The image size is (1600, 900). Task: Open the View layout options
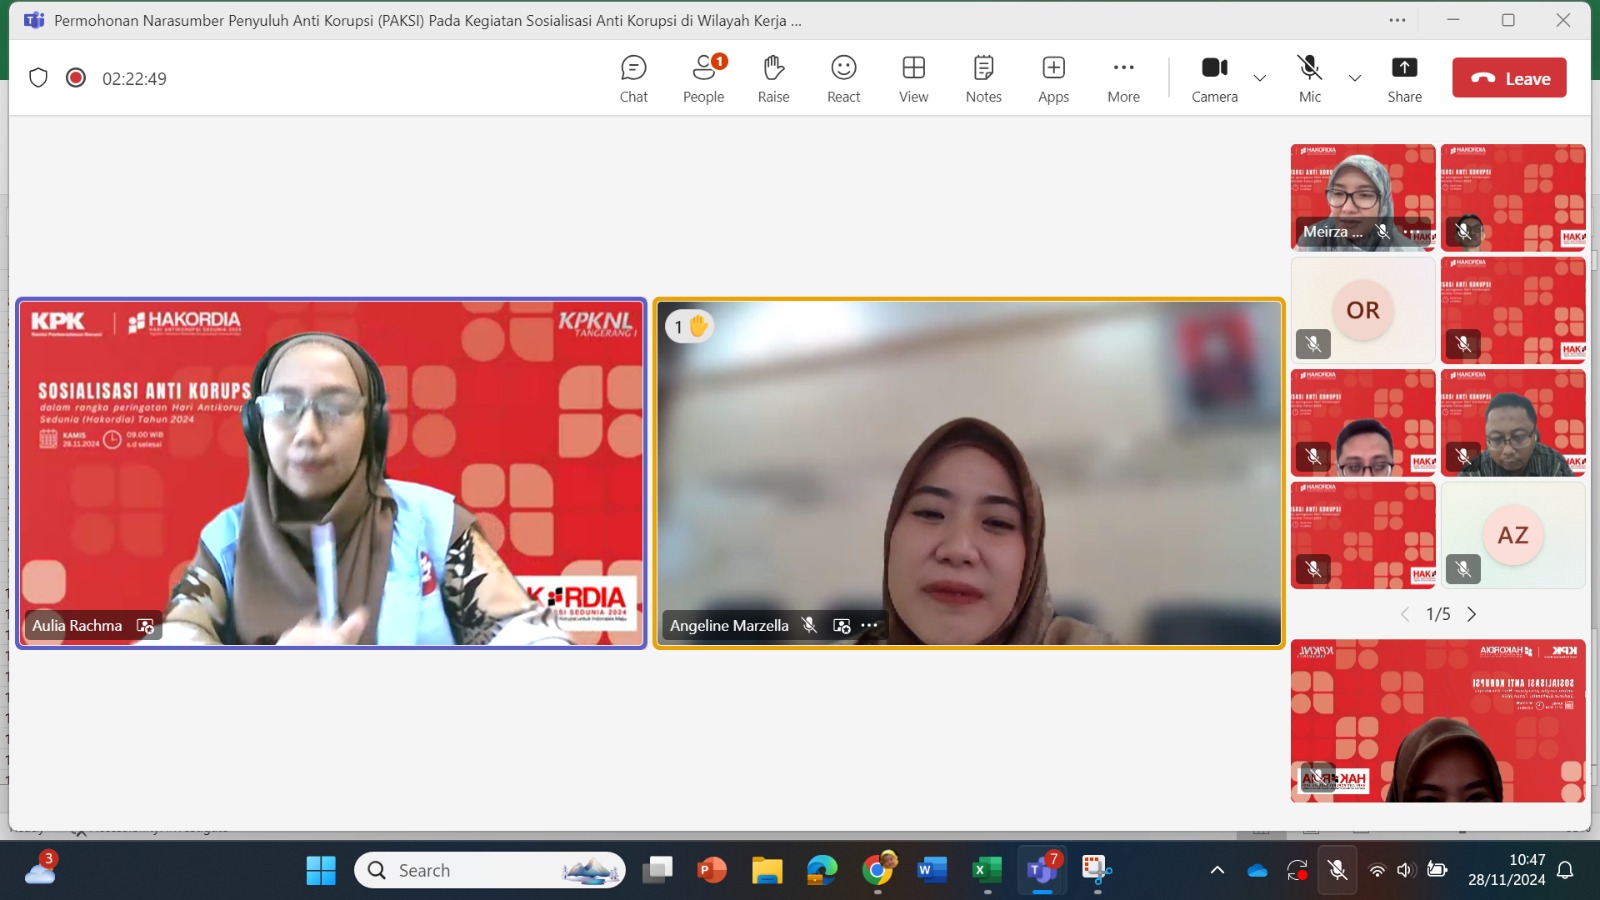[x=913, y=79]
